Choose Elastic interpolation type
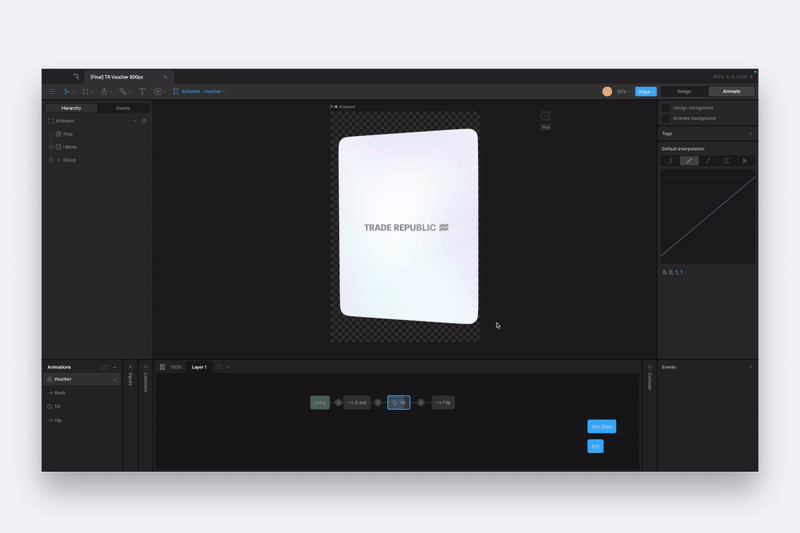800x533 pixels. click(726, 161)
